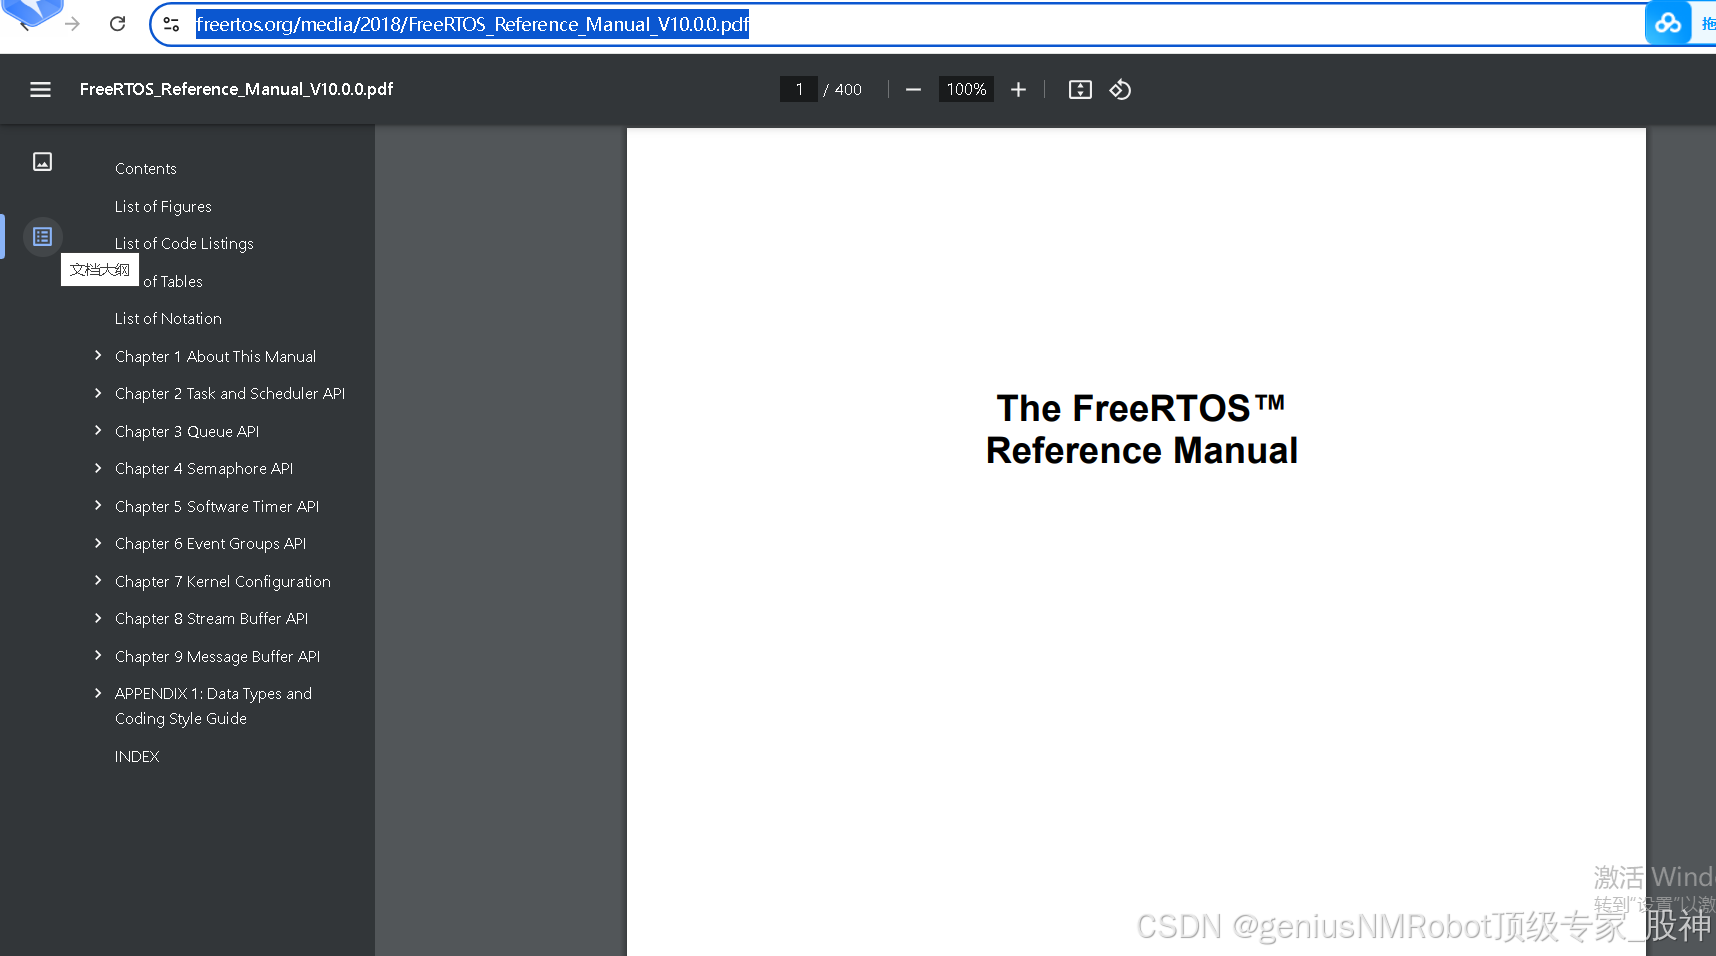
Task: Click the reload page icon
Action: pyautogui.click(x=117, y=23)
